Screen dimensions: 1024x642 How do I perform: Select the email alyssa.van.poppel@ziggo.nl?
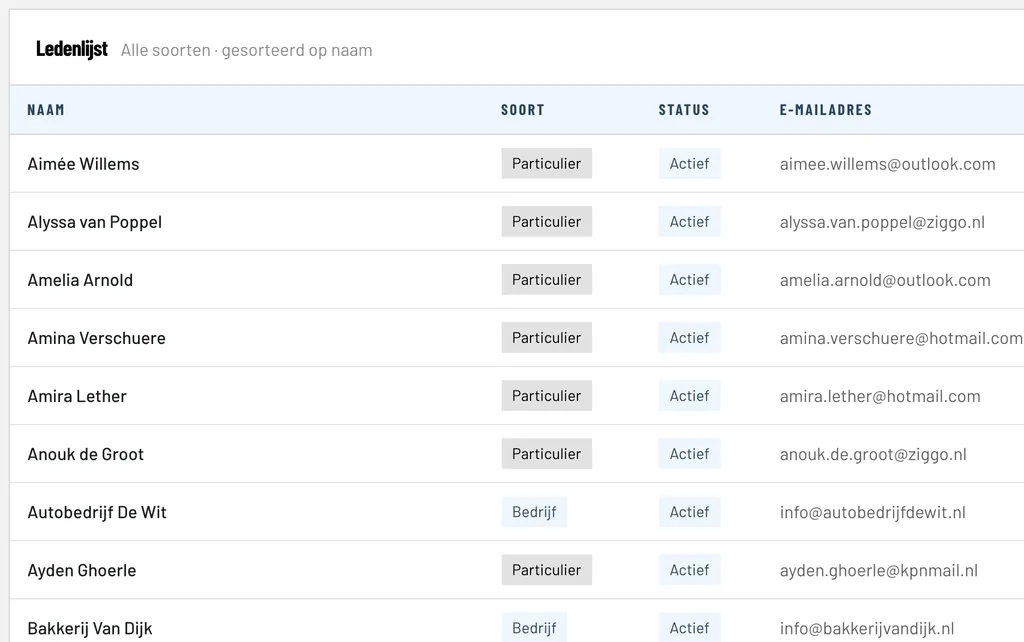(882, 222)
